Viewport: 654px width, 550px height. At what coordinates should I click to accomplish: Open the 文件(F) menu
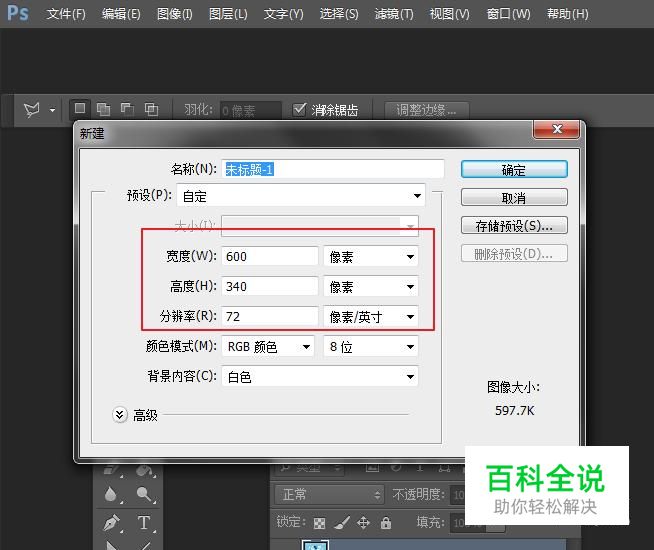click(x=66, y=14)
